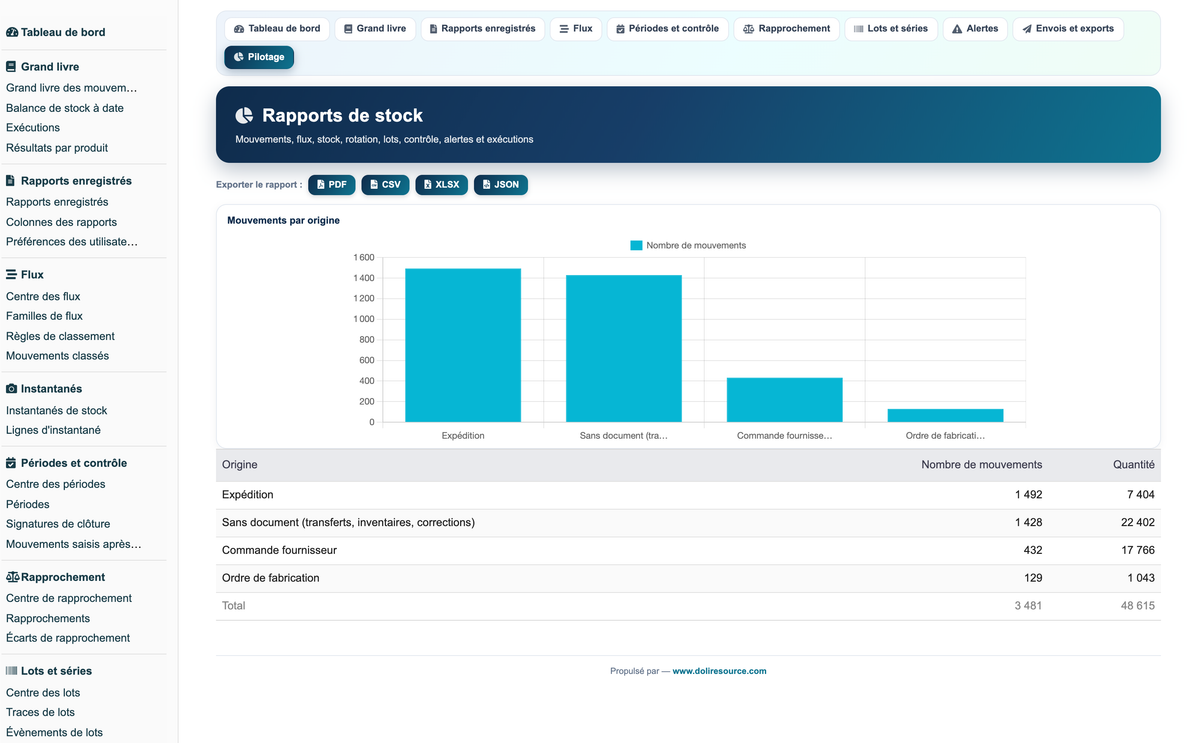Export the report as XLSX

pos(442,185)
